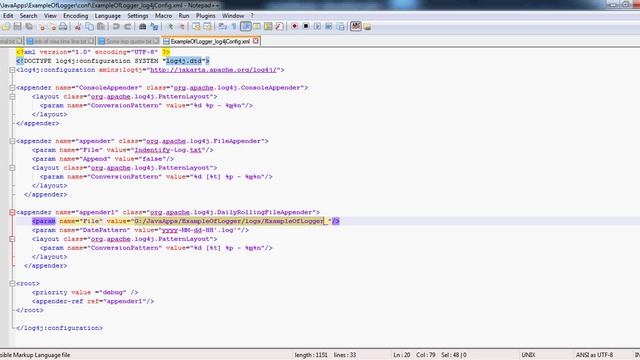Open the Edit menu
Viewport: 640px width, 360px height.
click(8, 16)
